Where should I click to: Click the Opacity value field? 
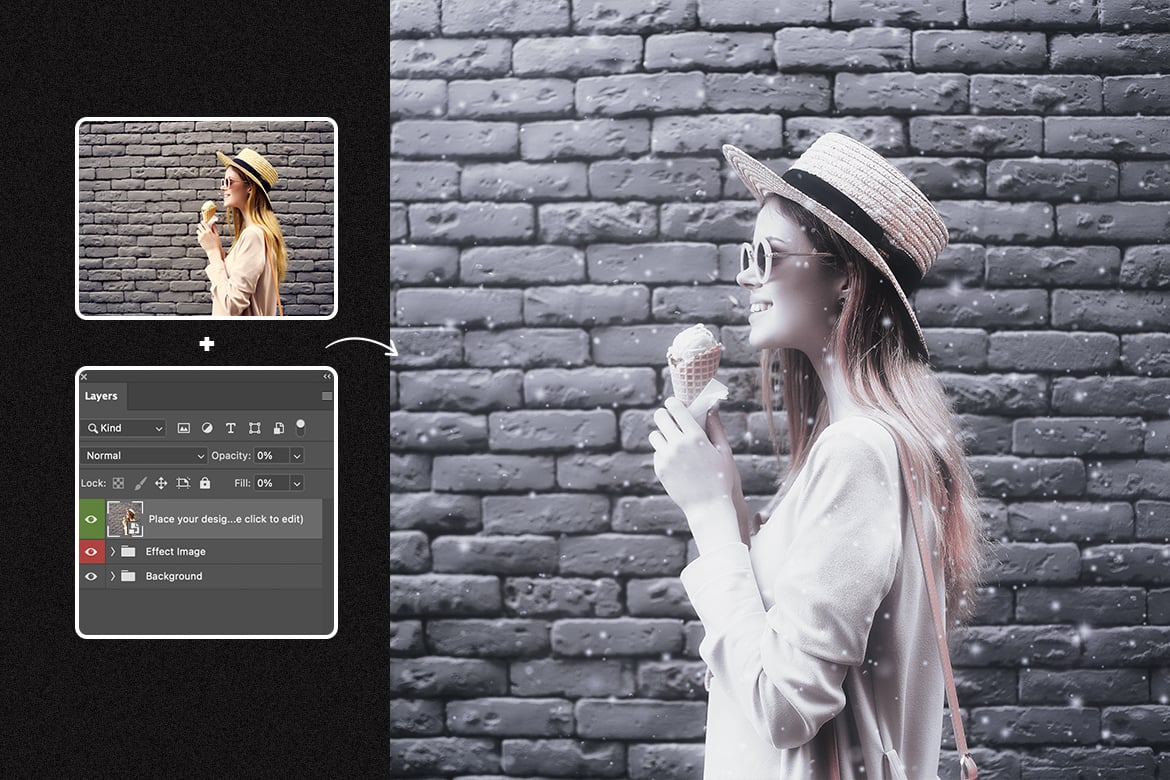(272, 455)
